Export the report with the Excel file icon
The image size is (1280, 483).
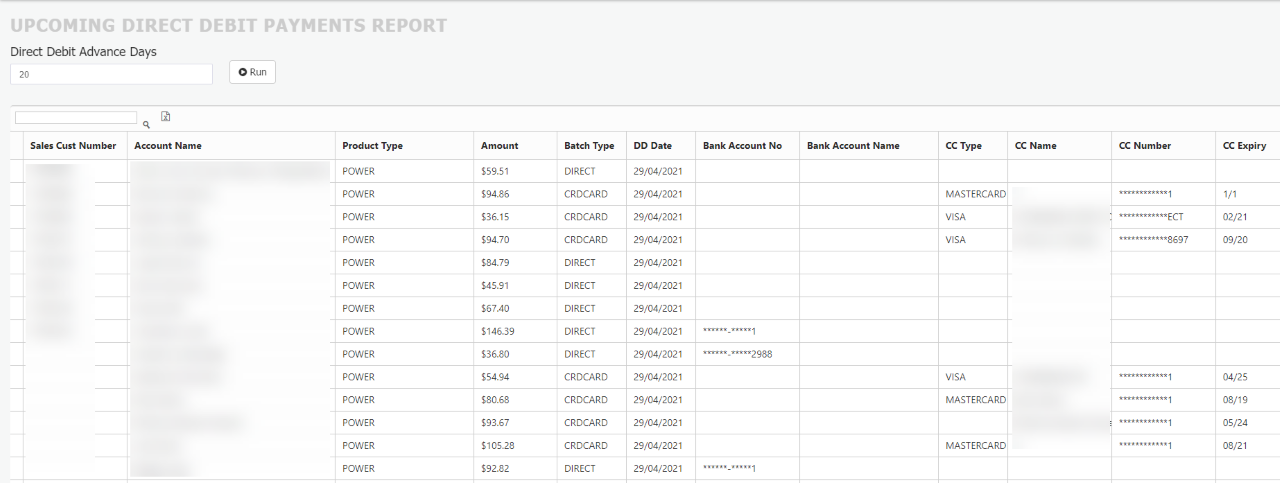click(x=166, y=116)
